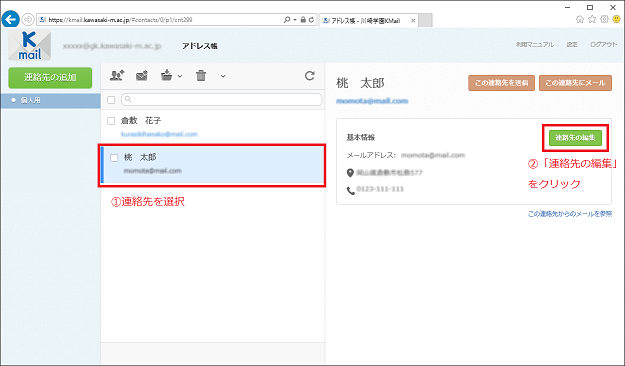Select the 桃 太郎 contact row
This screenshot has height=366, width=625.
click(x=213, y=164)
